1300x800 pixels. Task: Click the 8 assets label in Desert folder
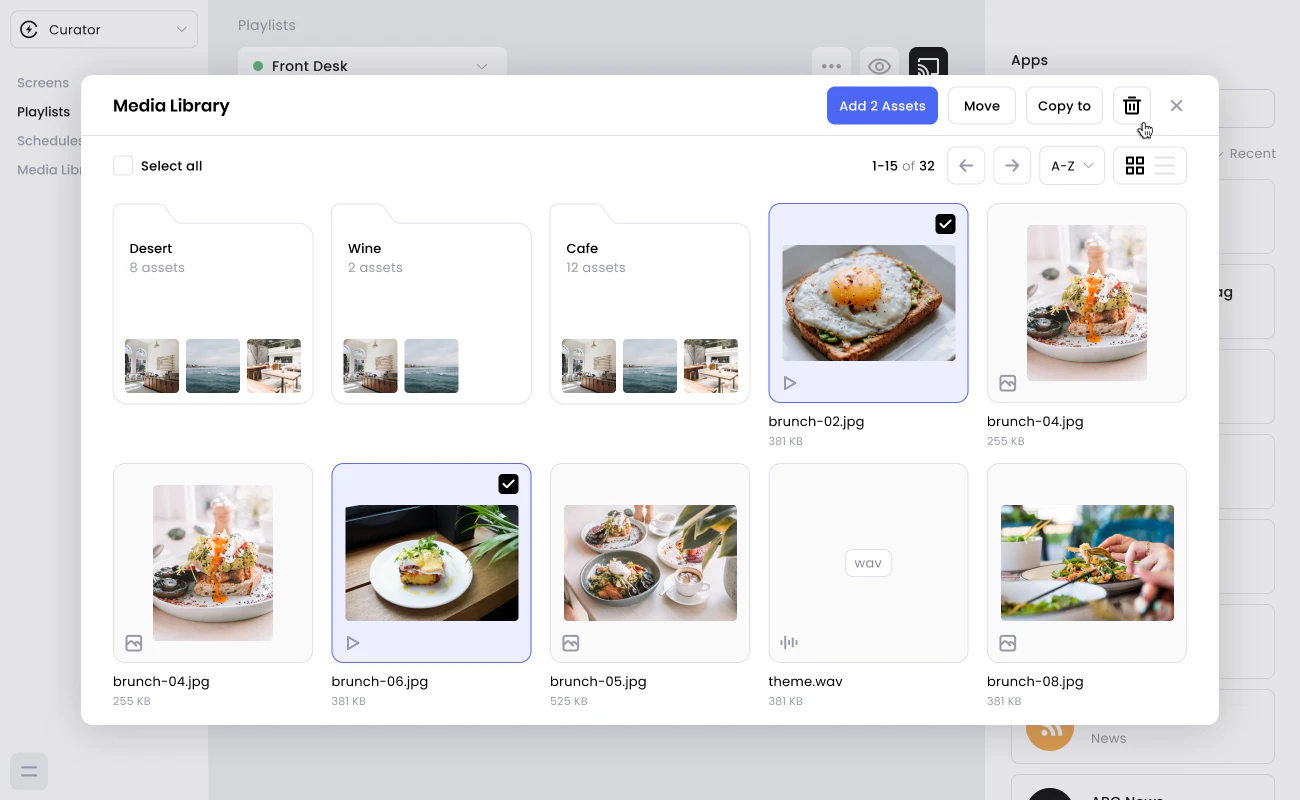(x=157, y=268)
